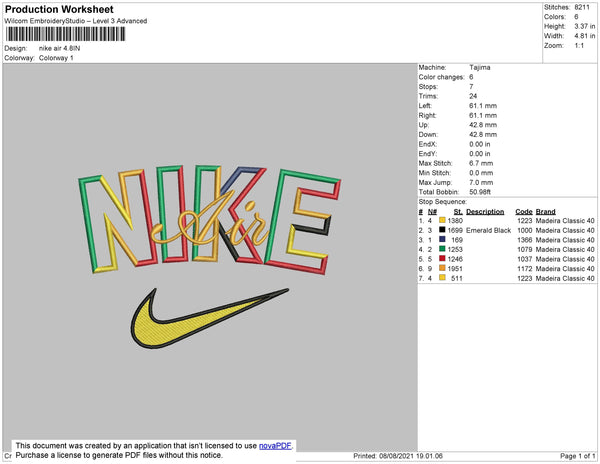Click the Stops value '7'
The height and width of the screenshot is (464, 600).
471,86
